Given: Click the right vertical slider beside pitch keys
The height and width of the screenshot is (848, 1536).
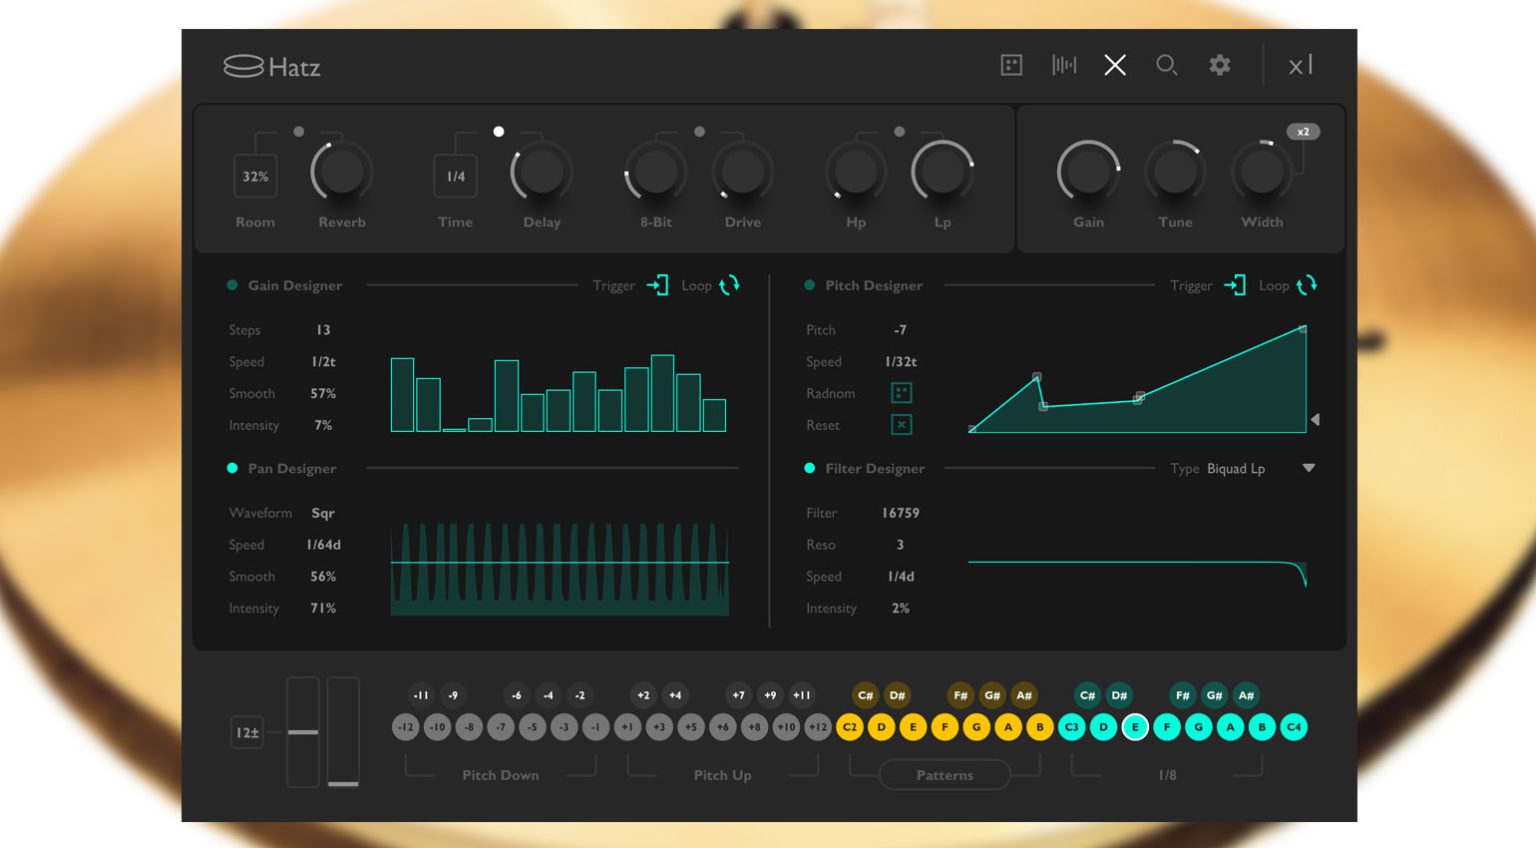Looking at the screenshot, I should (343, 732).
